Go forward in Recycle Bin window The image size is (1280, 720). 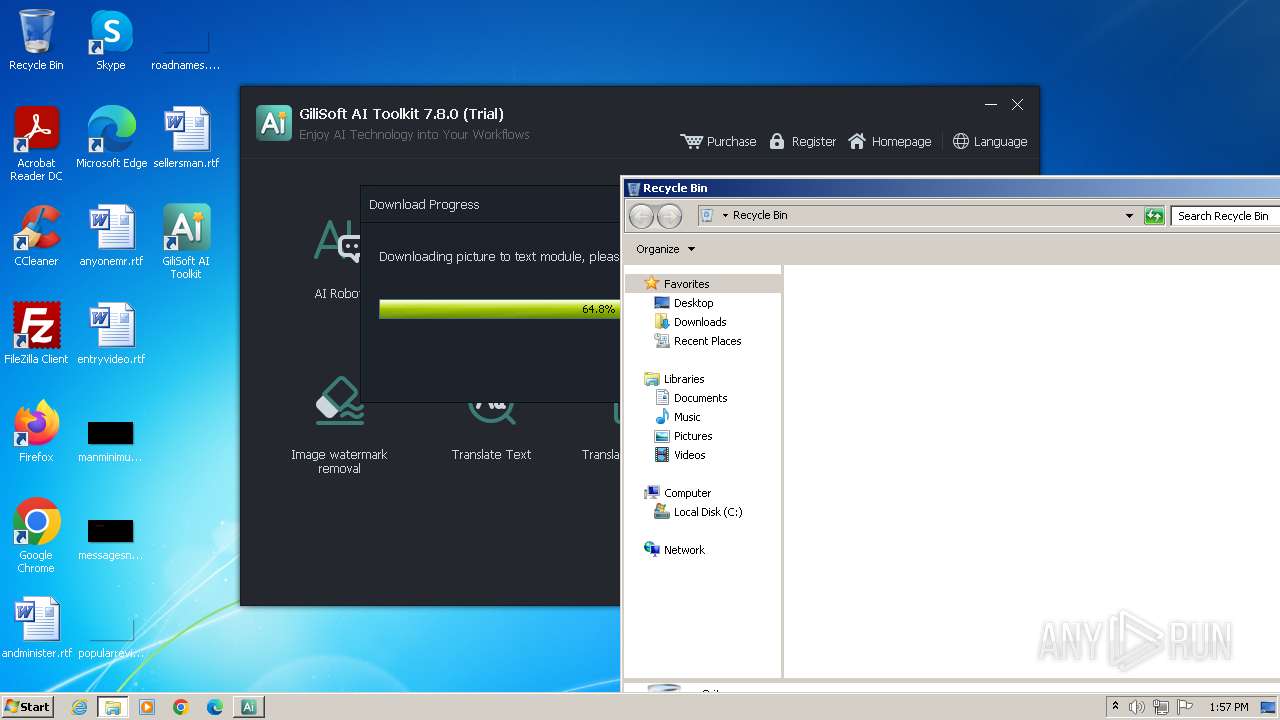tap(669, 215)
